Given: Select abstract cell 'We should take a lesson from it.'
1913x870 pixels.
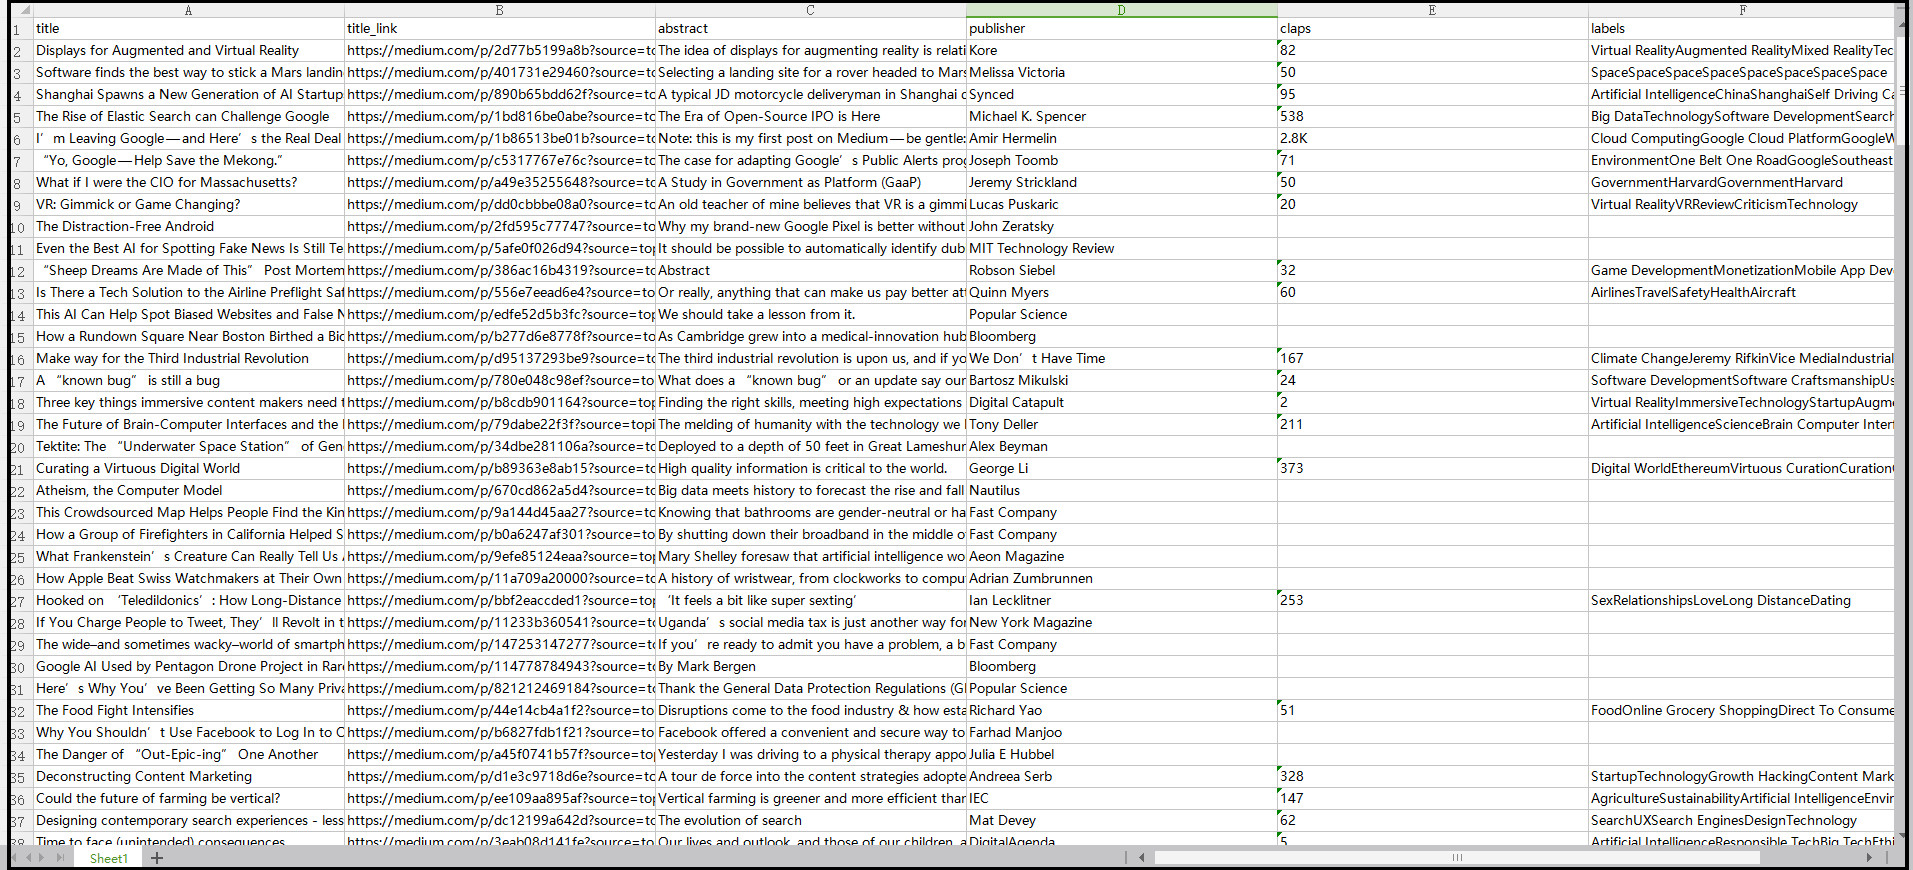Looking at the screenshot, I should 810,314.
